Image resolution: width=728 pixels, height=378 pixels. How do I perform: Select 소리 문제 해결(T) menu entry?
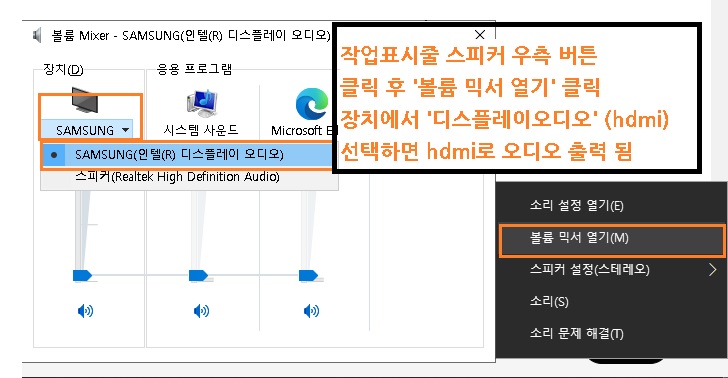[611, 333]
